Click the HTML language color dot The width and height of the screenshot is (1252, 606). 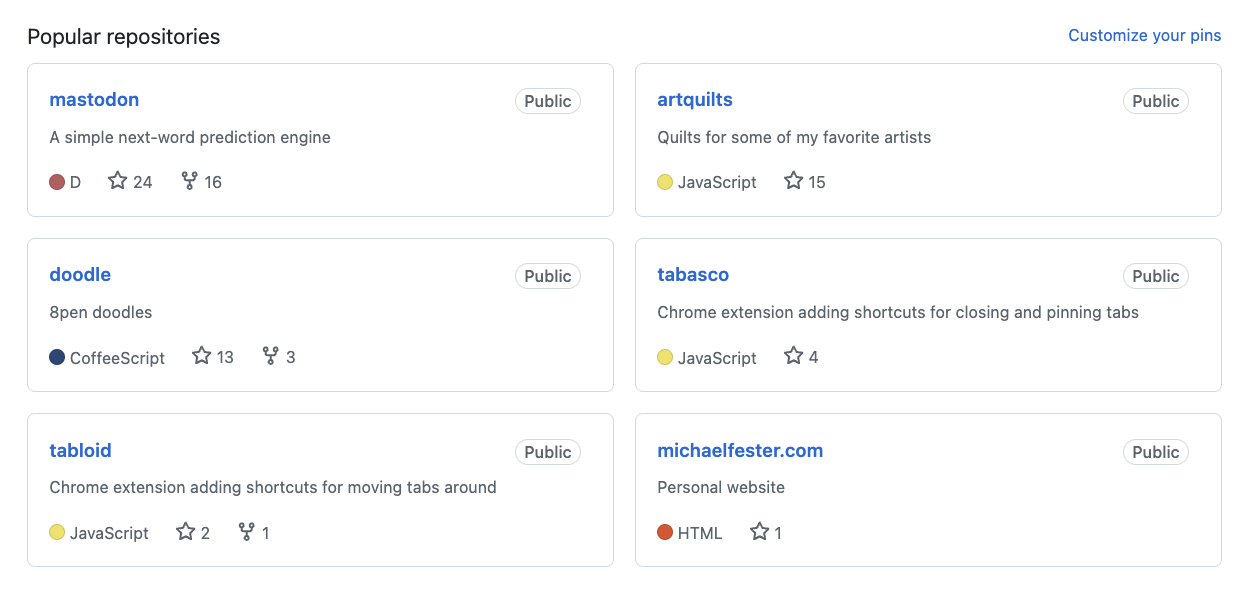click(x=665, y=532)
